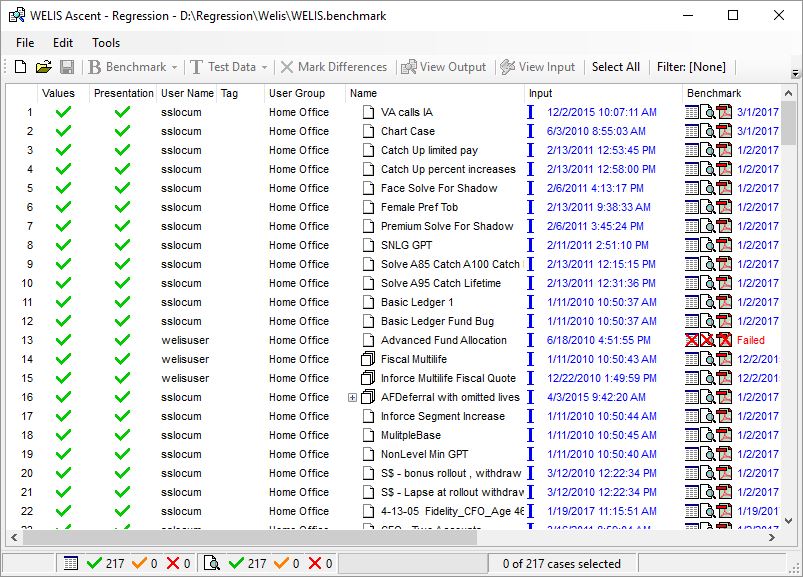803x577 pixels.
Task: Open the Edit menu
Action: (63, 43)
